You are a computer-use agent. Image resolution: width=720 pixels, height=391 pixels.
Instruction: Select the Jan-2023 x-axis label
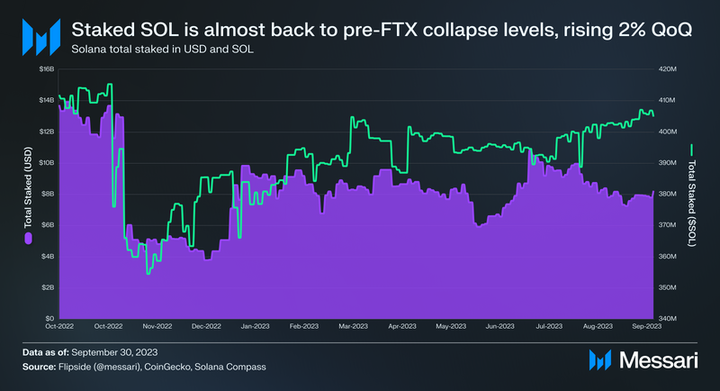[255, 326]
